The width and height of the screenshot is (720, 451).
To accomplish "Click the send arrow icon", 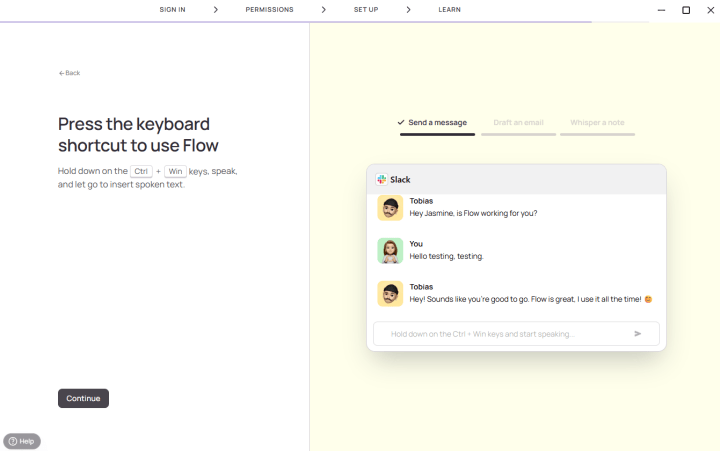I will click(x=638, y=334).
